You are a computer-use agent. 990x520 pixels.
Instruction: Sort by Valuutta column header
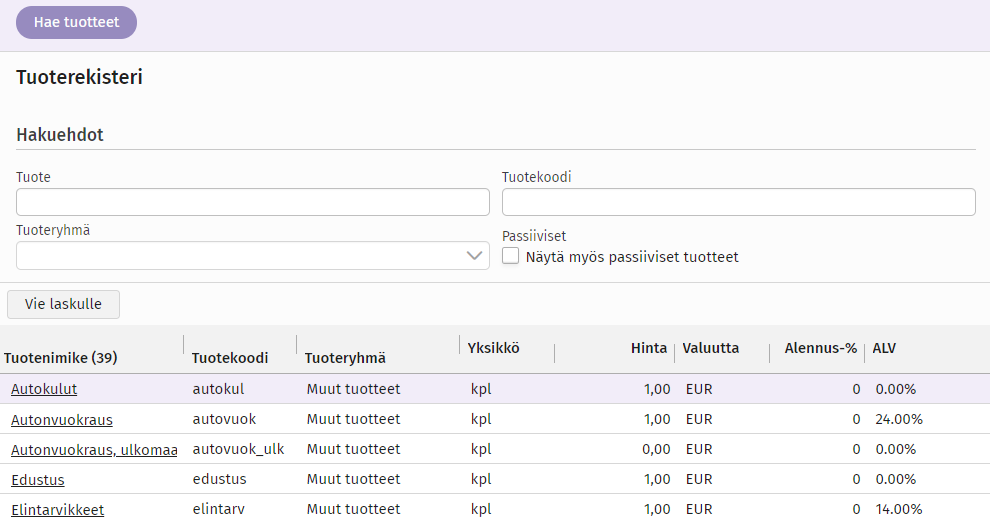[x=710, y=348]
